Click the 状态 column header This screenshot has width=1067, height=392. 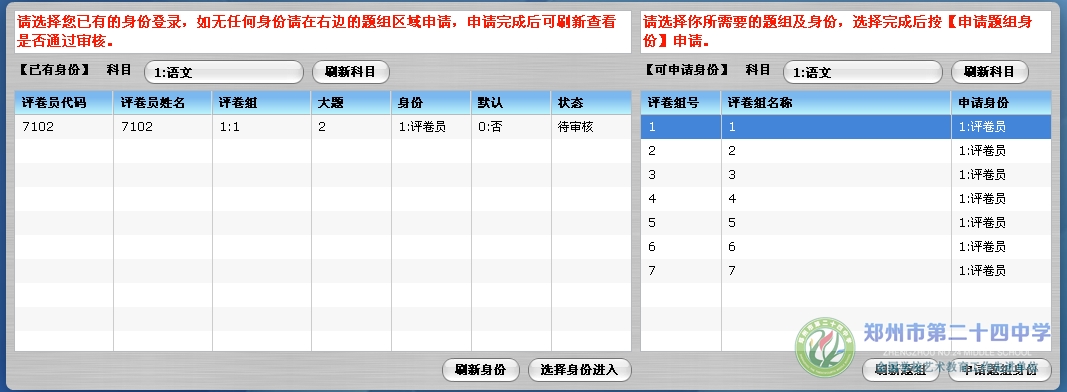coord(591,103)
